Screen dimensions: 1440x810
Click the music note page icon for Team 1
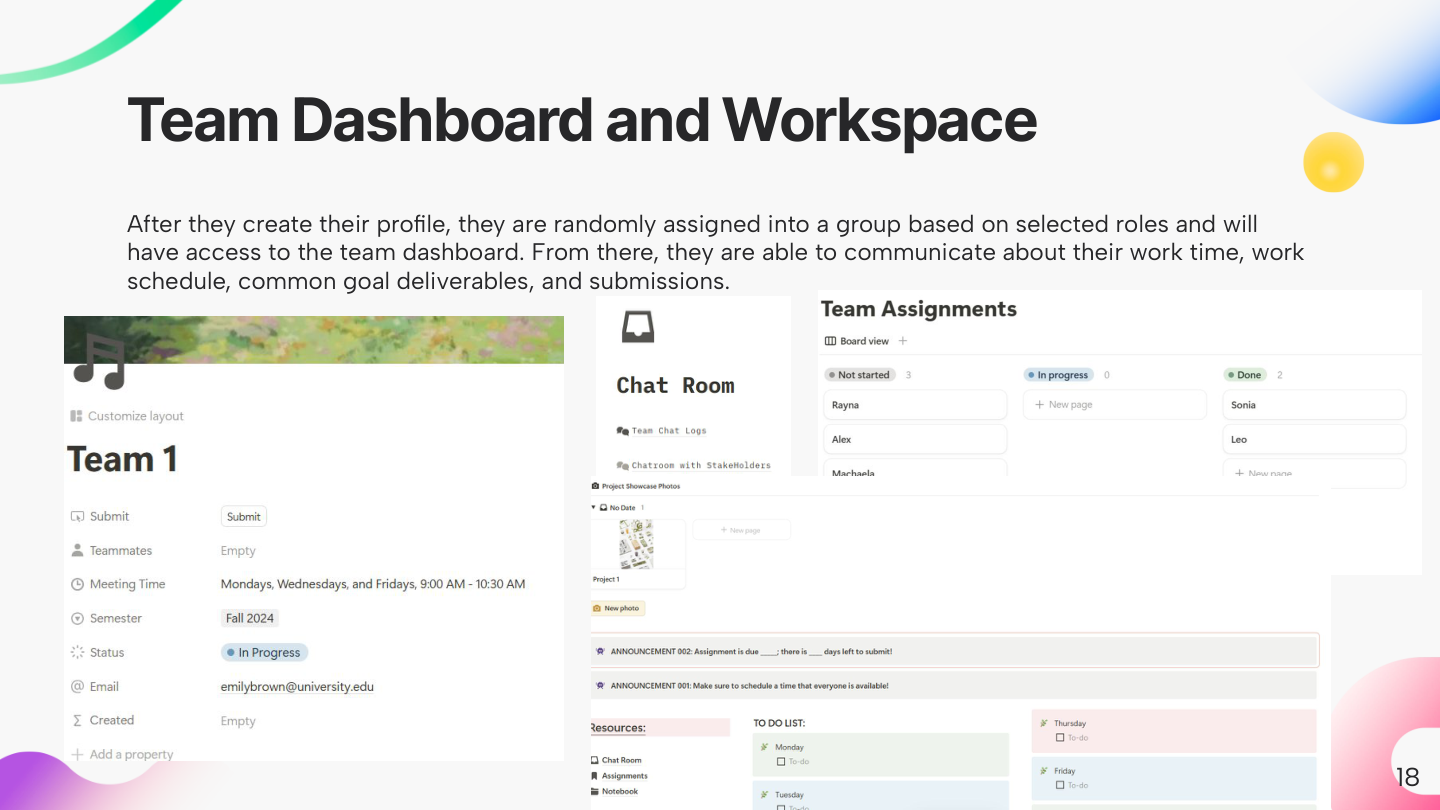coord(99,361)
